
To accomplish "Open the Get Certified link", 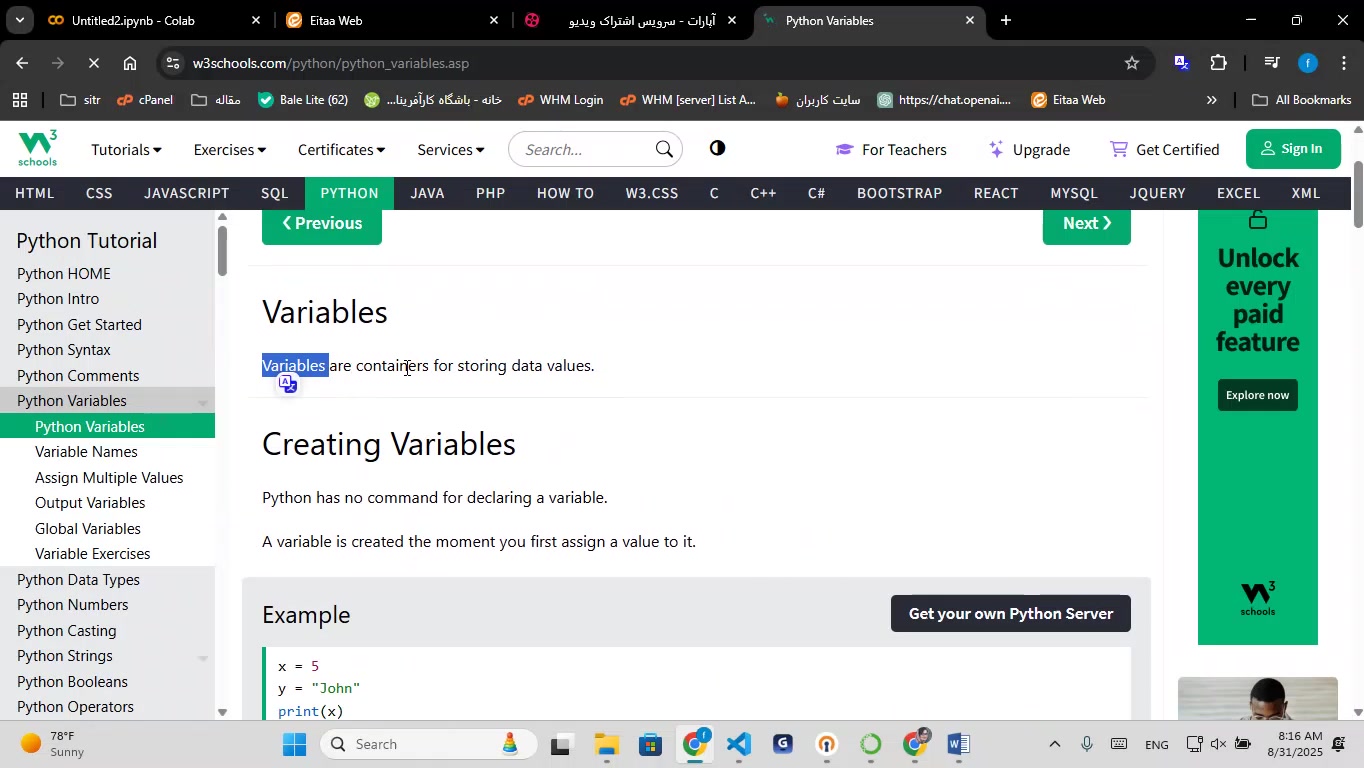I will (1165, 150).
